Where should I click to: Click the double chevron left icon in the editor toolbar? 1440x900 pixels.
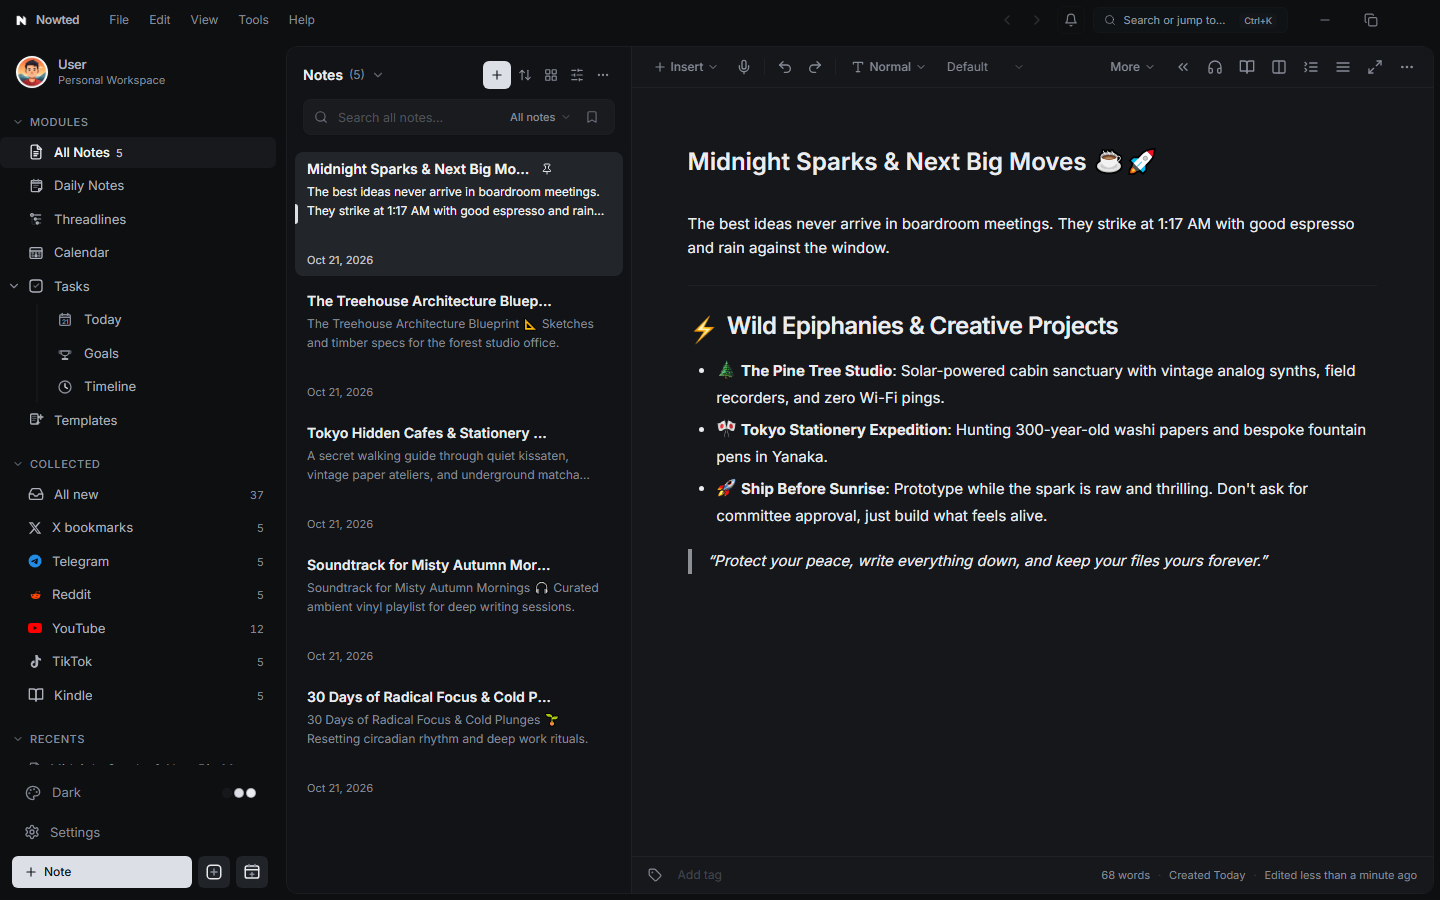tap(1183, 67)
